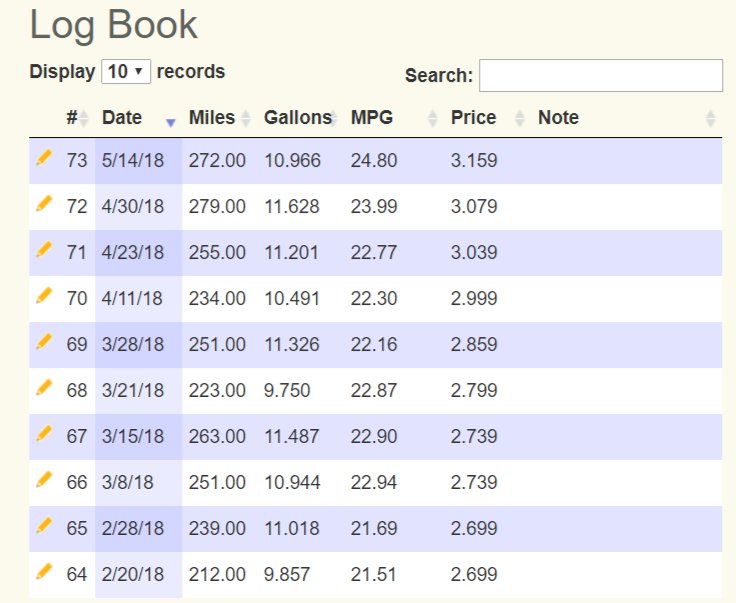736x603 pixels.
Task: Click the Miles column sort arrows icon
Action: pyautogui.click(x=245, y=118)
